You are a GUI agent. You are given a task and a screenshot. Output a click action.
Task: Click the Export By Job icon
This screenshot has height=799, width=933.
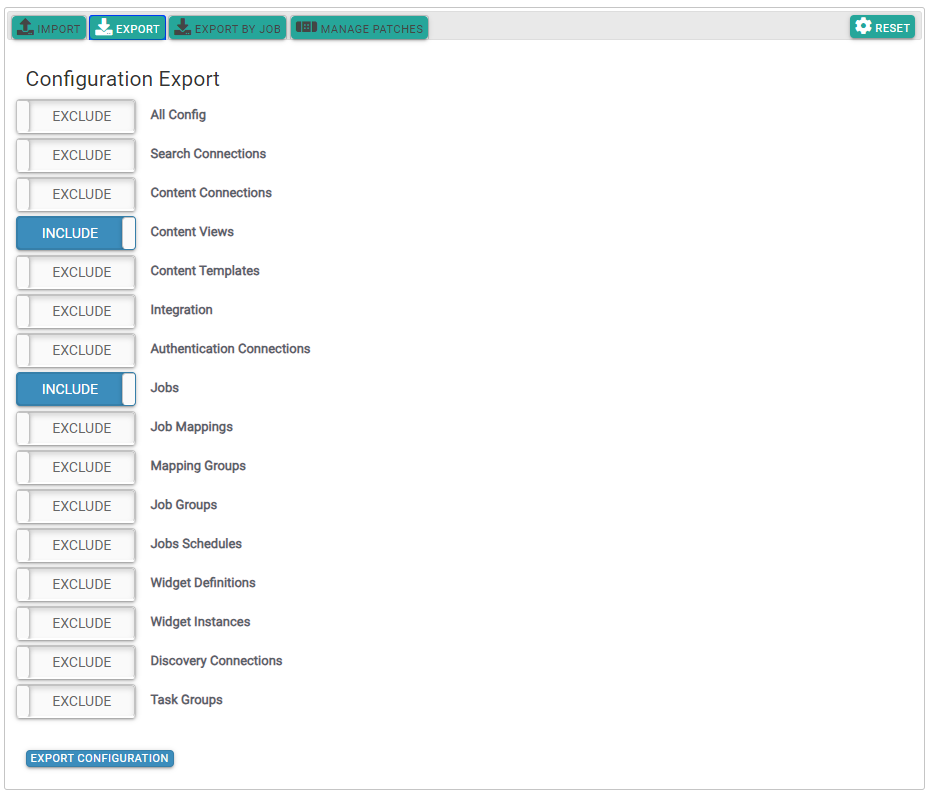pyautogui.click(x=182, y=28)
